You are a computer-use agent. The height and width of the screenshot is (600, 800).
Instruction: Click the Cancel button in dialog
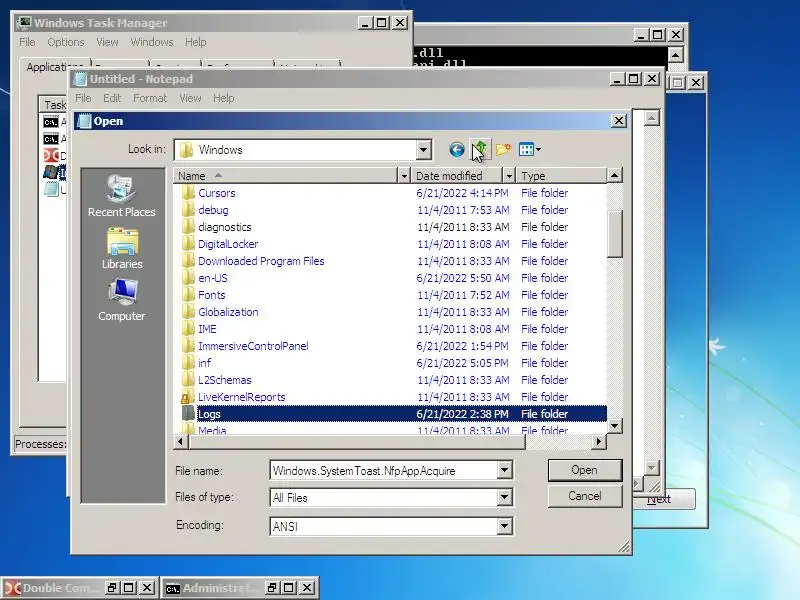click(x=585, y=496)
